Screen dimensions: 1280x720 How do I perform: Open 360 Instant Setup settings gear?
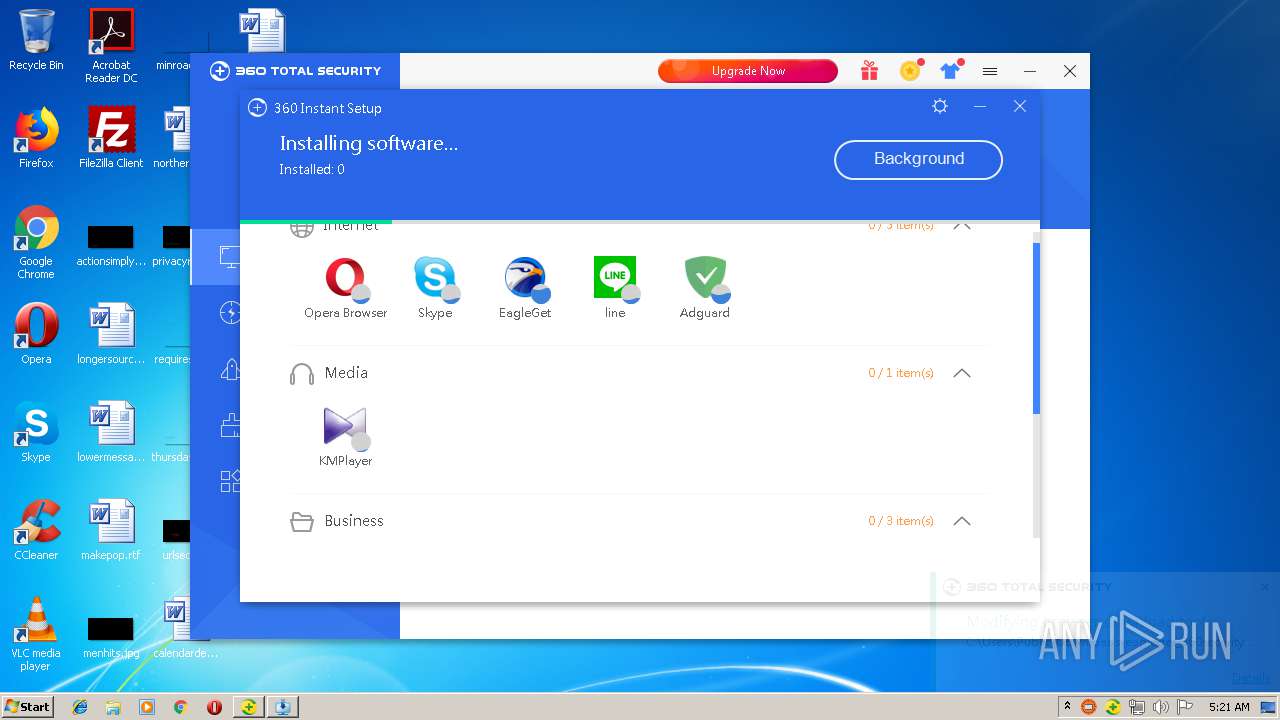(x=940, y=106)
